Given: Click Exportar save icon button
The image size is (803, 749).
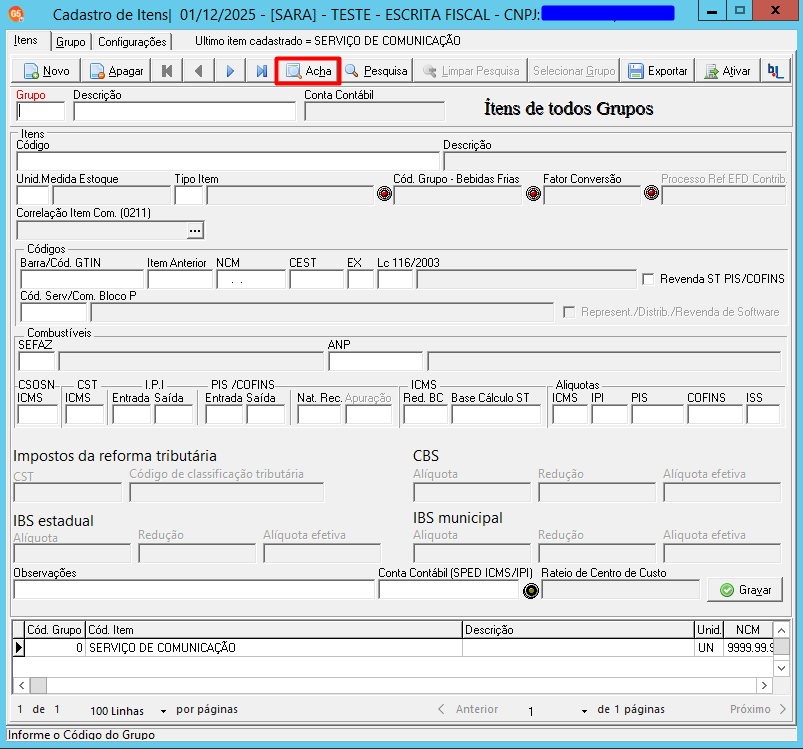Looking at the screenshot, I should click(x=658, y=71).
